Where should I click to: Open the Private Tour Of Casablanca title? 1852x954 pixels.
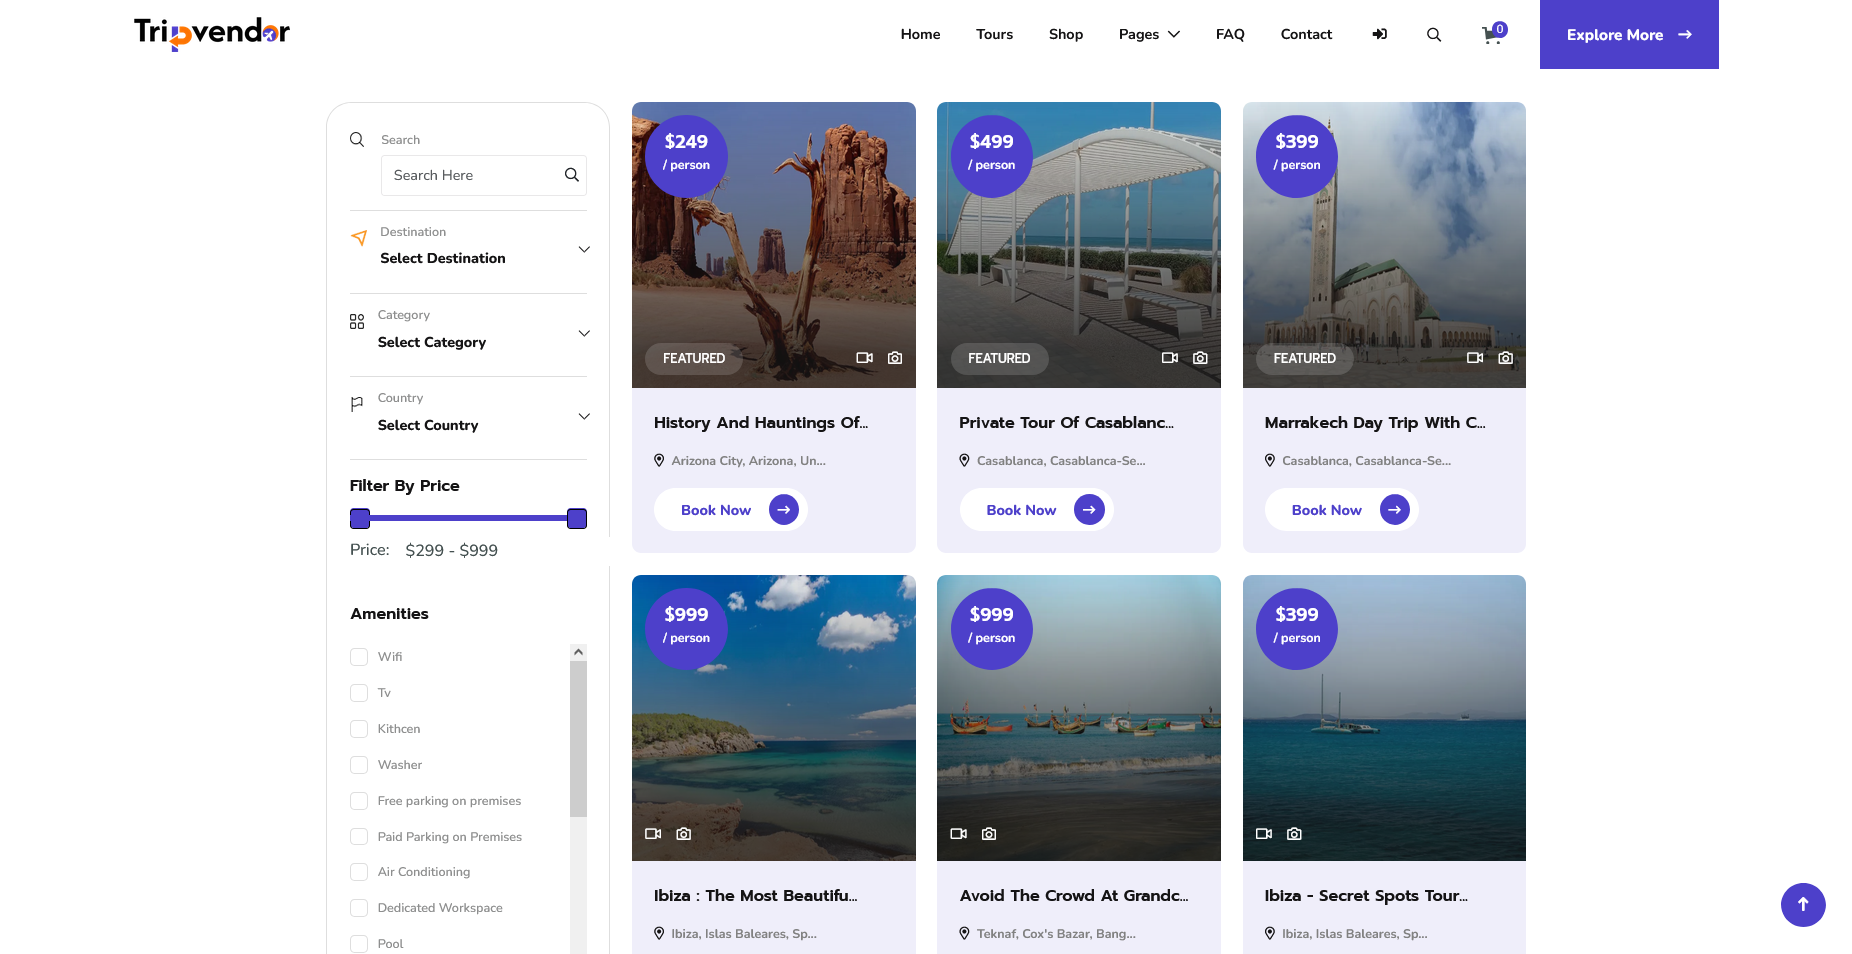(x=1066, y=423)
